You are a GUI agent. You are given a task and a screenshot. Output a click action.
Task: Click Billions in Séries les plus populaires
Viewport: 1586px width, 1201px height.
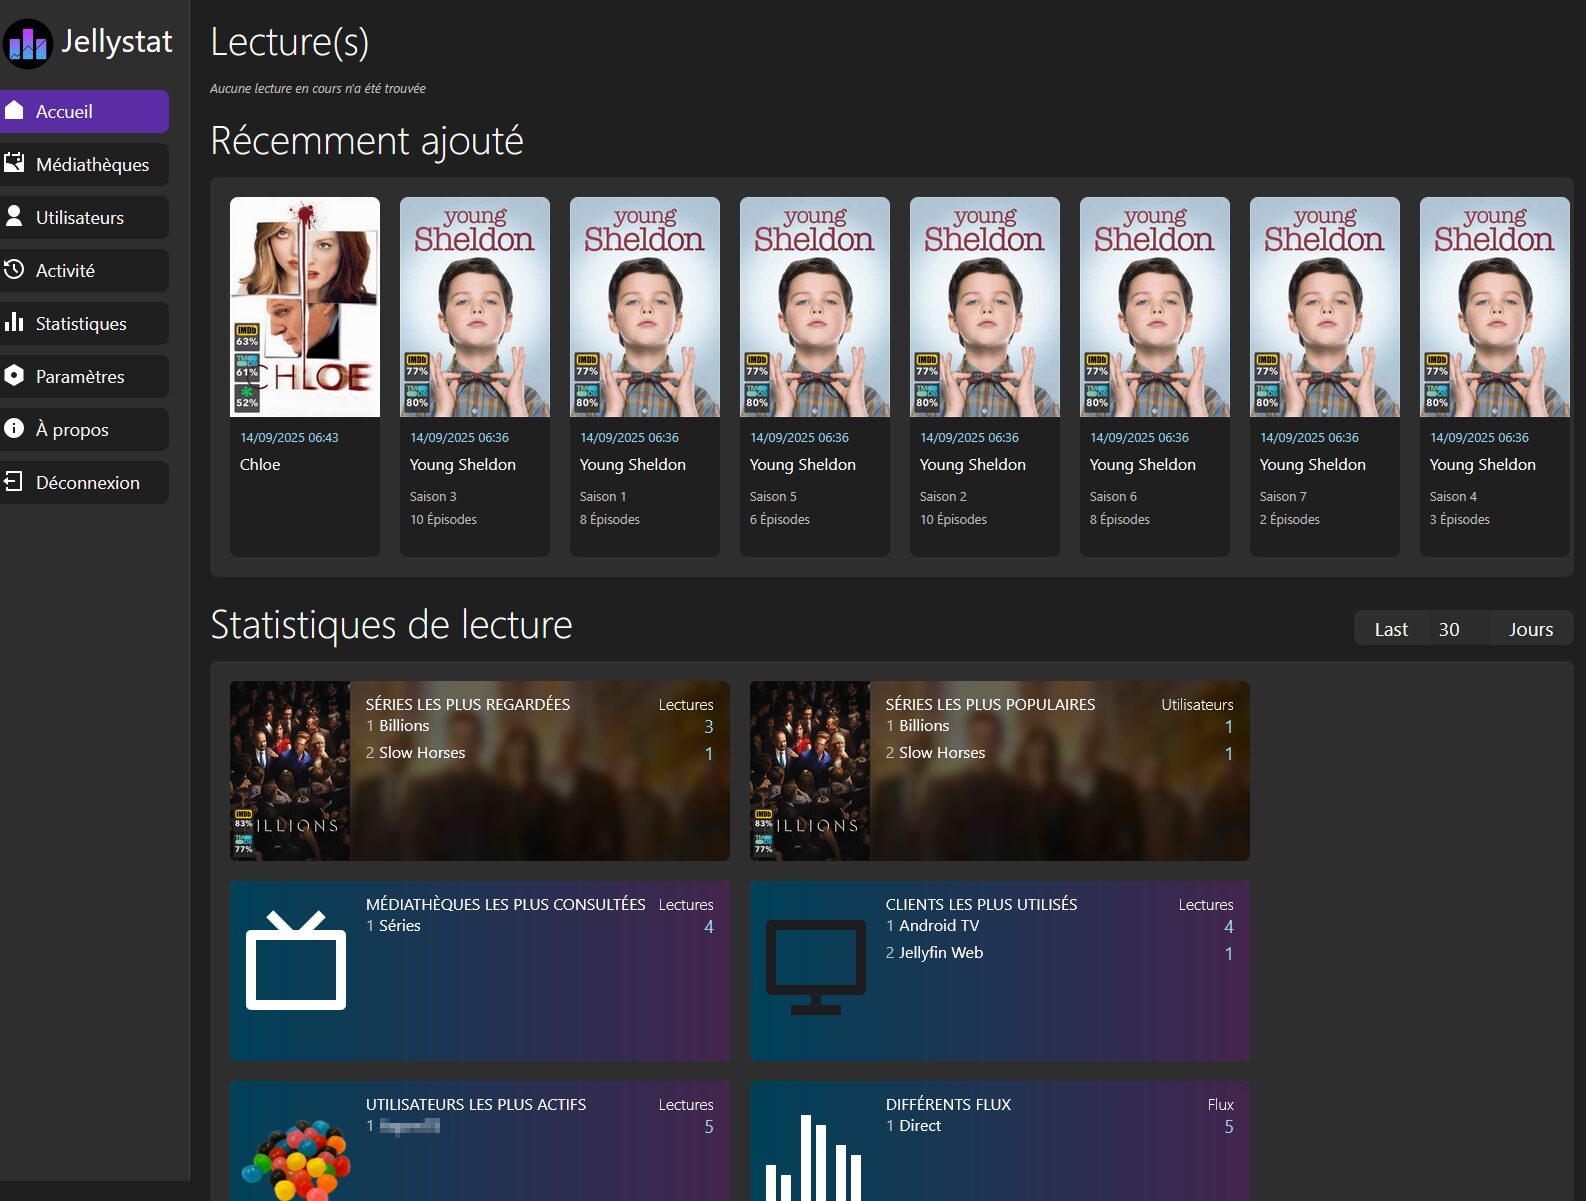[924, 725]
